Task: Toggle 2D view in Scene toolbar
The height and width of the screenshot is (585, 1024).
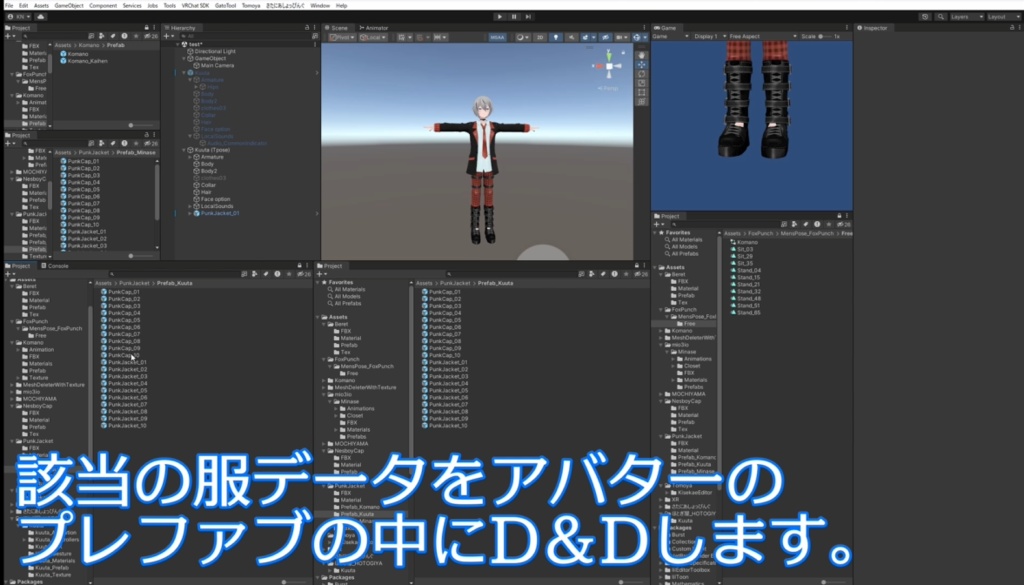Action: [539, 37]
